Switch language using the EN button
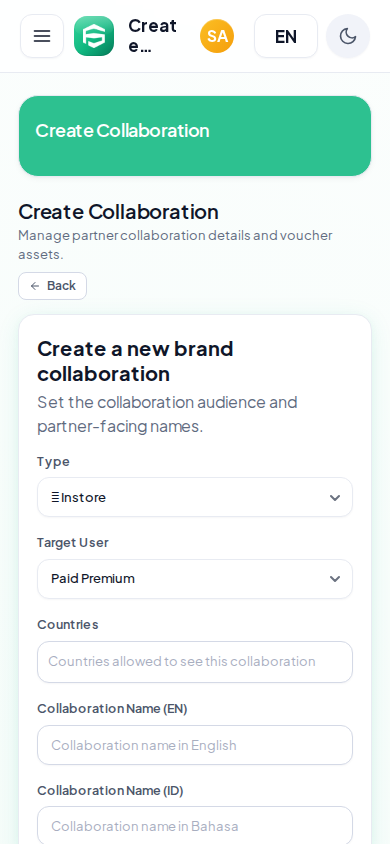390x844 pixels. pyautogui.click(x=286, y=36)
